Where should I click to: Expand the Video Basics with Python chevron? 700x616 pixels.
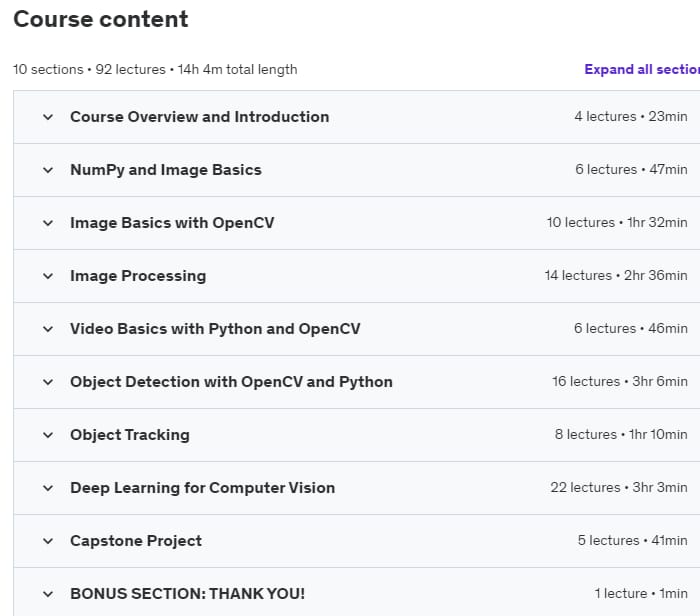48,329
